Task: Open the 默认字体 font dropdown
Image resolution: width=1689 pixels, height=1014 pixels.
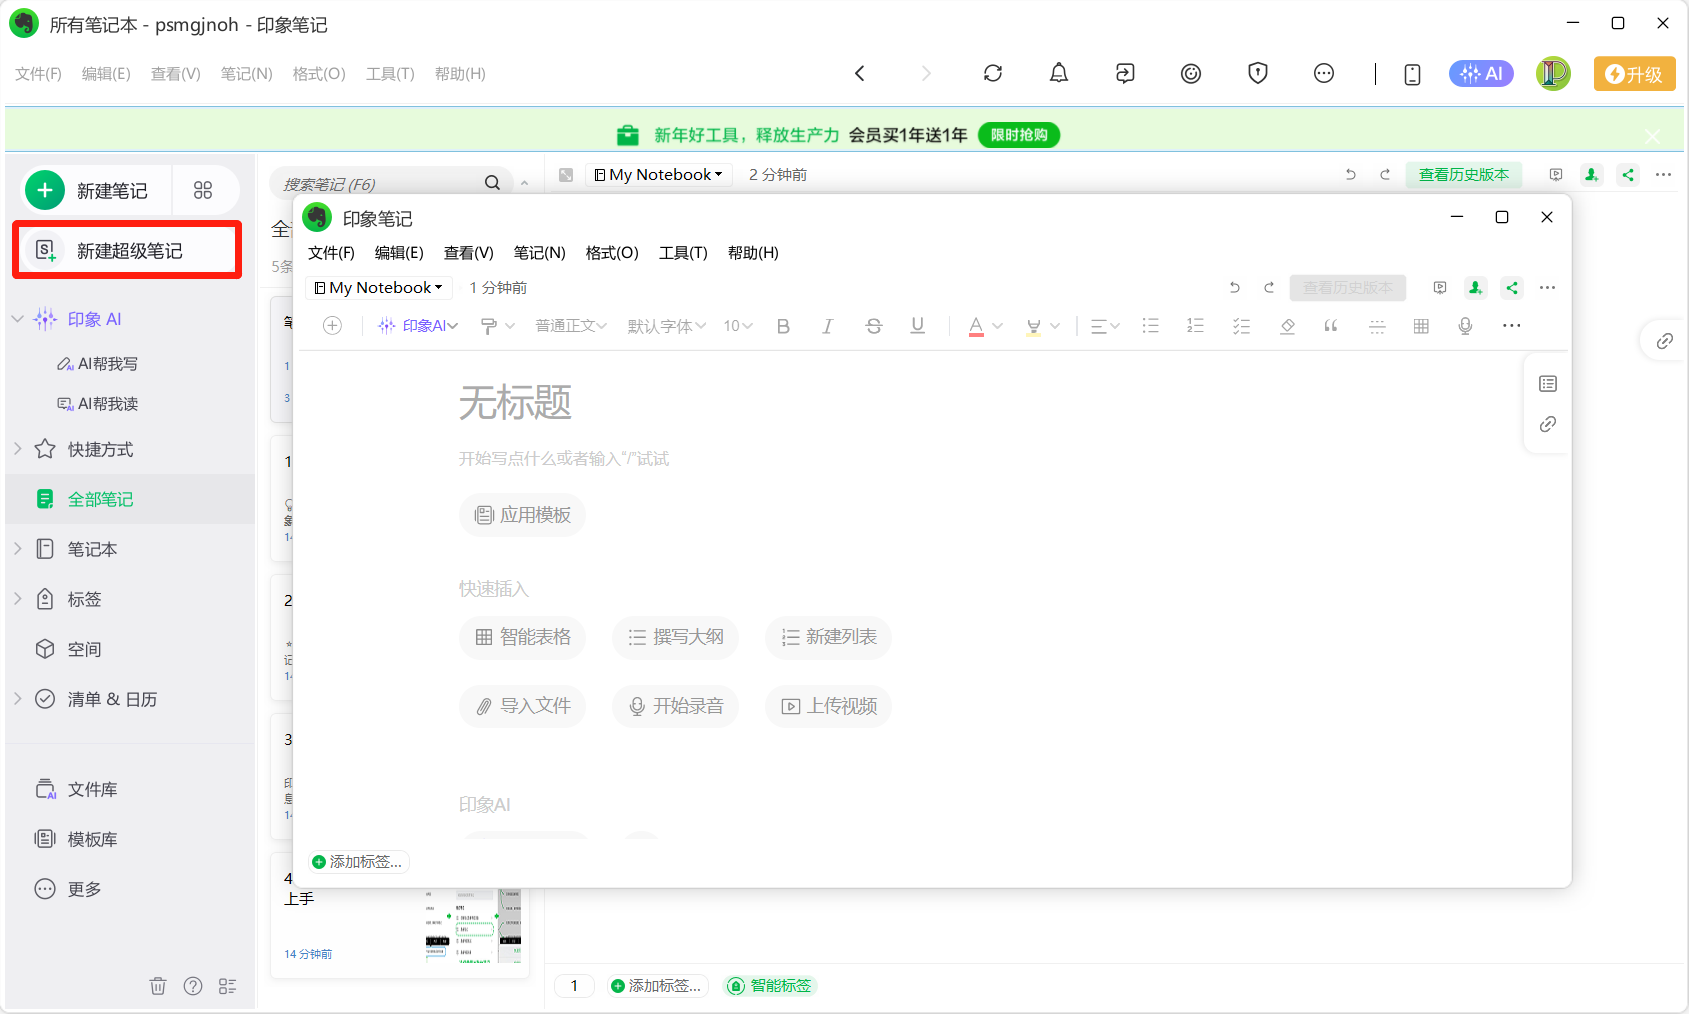Action: click(667, 326)
